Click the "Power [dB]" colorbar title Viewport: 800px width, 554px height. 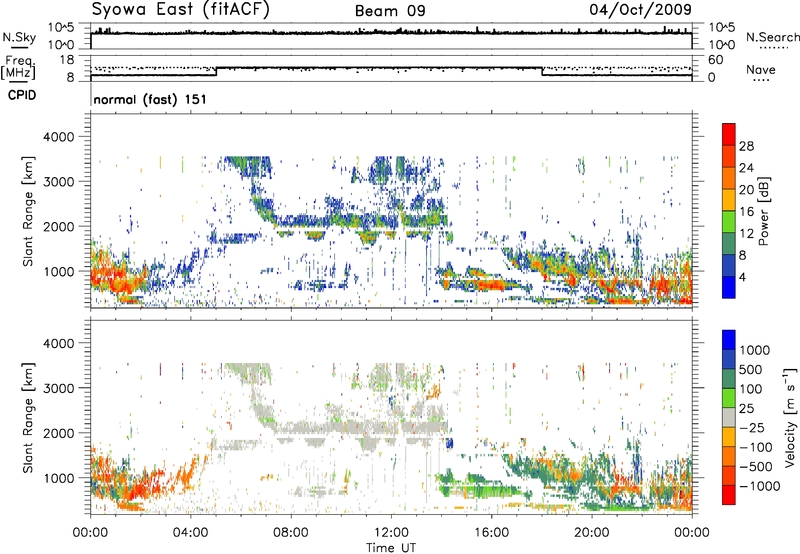tap(763, 211)
